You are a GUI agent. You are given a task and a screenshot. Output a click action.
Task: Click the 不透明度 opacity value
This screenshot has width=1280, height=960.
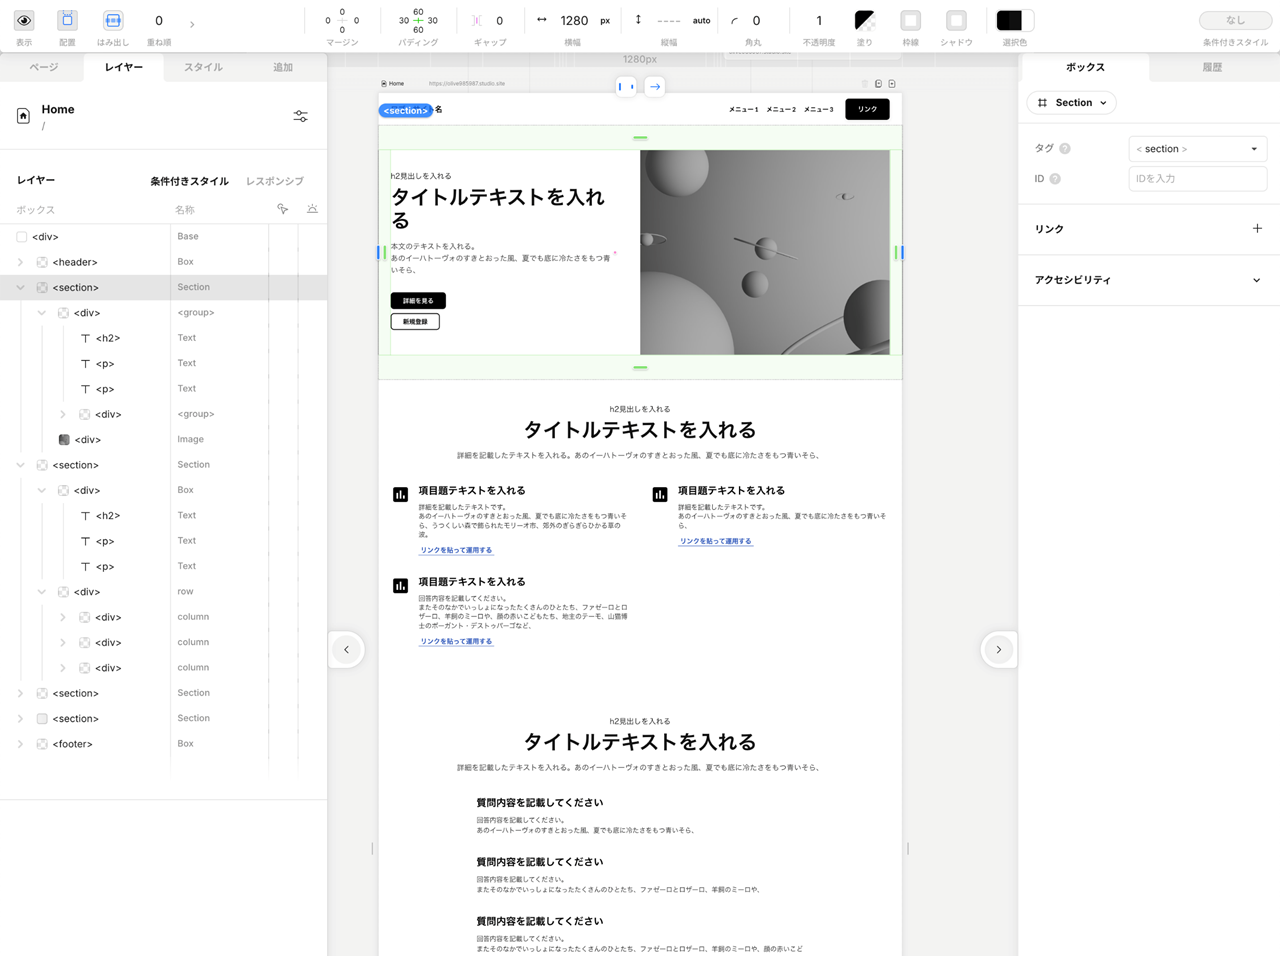(x=819, y=20)
